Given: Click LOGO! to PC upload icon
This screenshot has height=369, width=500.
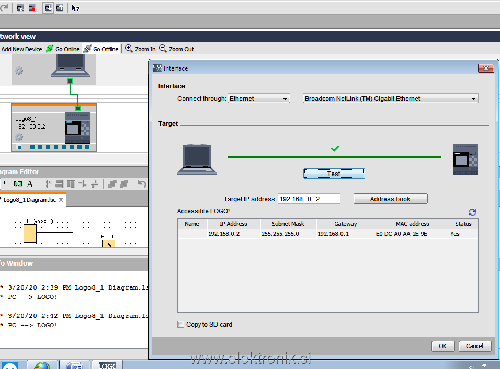Looking at the screenshot, I should coord(60,8).
